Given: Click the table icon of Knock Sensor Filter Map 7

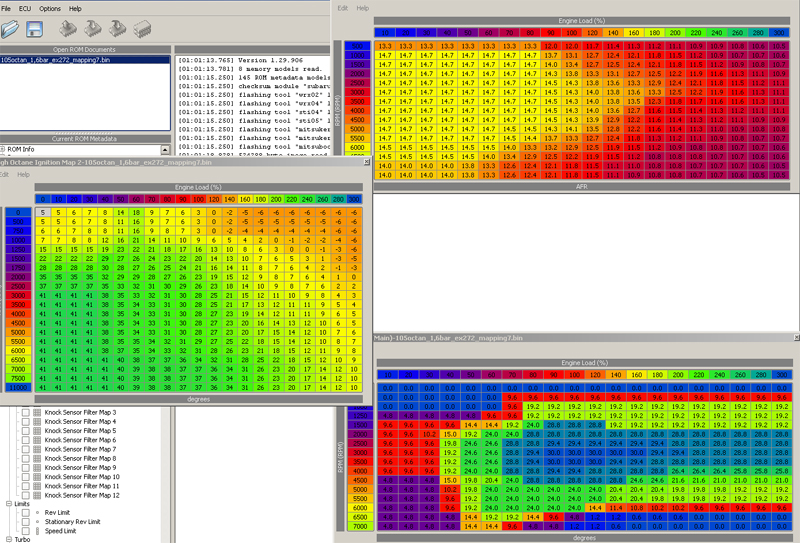Looking at the screenshot, I should click(x=37, y=449).
